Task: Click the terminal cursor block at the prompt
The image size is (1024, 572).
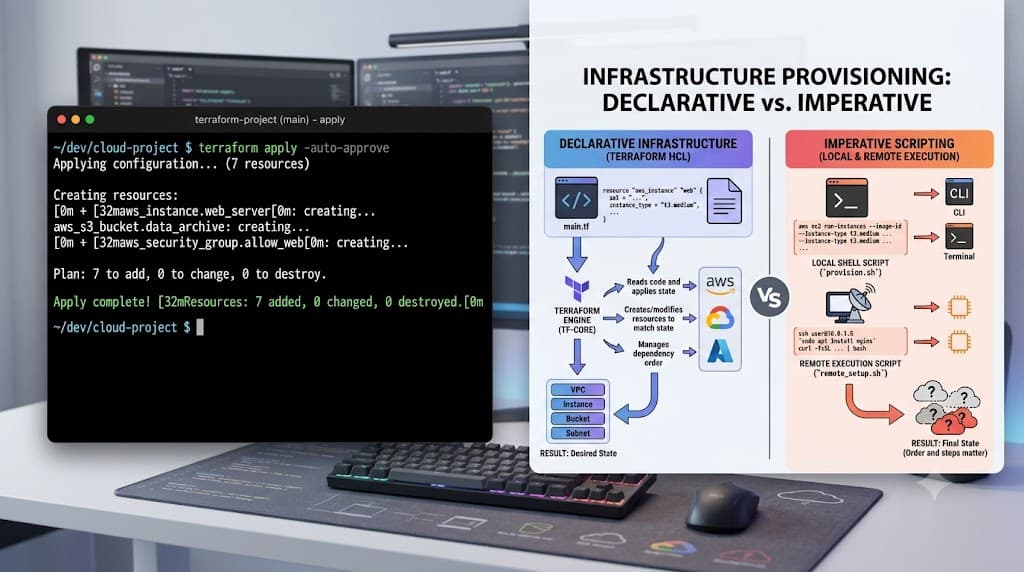Action: pos(200,327)
